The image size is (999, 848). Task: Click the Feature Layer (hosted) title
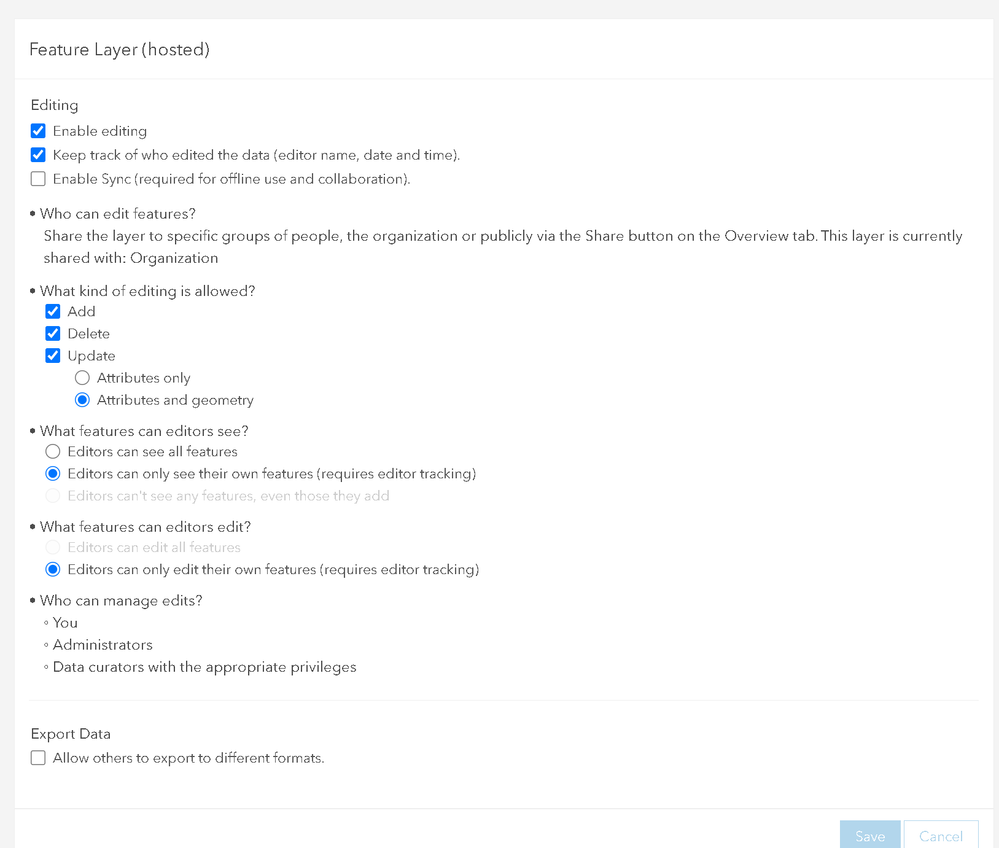click(119, 49)
